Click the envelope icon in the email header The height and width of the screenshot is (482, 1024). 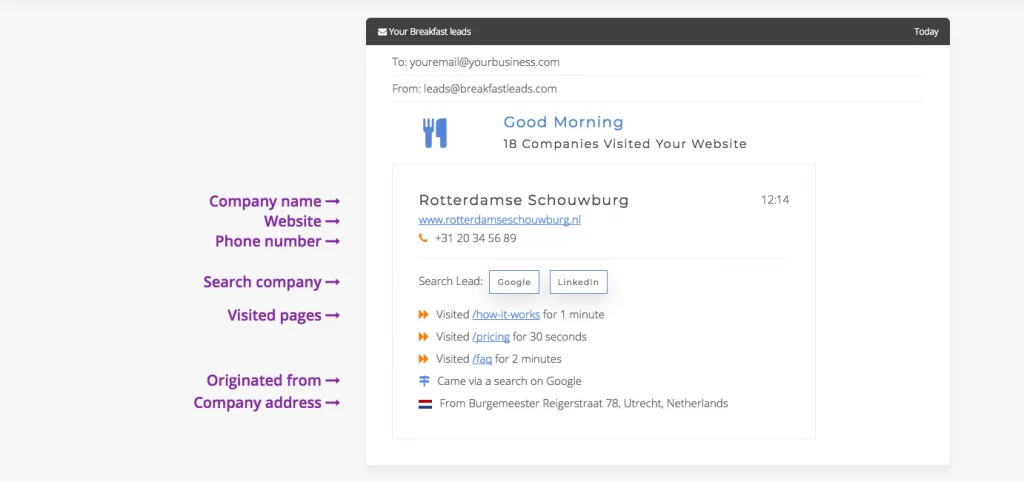[x=382, y=32]
